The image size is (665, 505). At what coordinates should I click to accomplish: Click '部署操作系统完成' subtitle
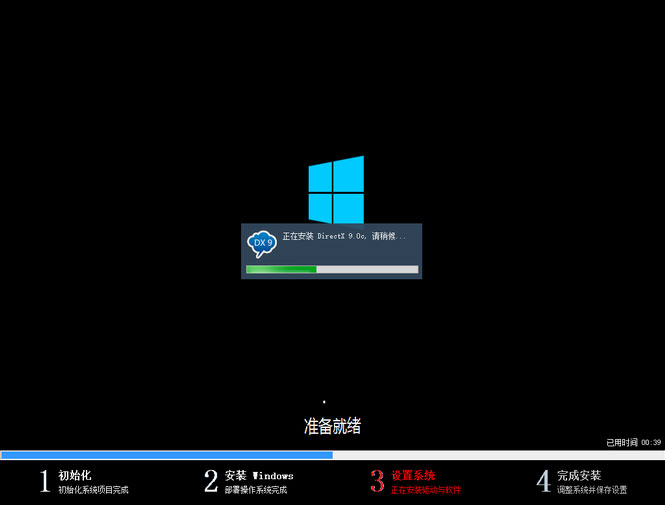[x=256, y=490]
